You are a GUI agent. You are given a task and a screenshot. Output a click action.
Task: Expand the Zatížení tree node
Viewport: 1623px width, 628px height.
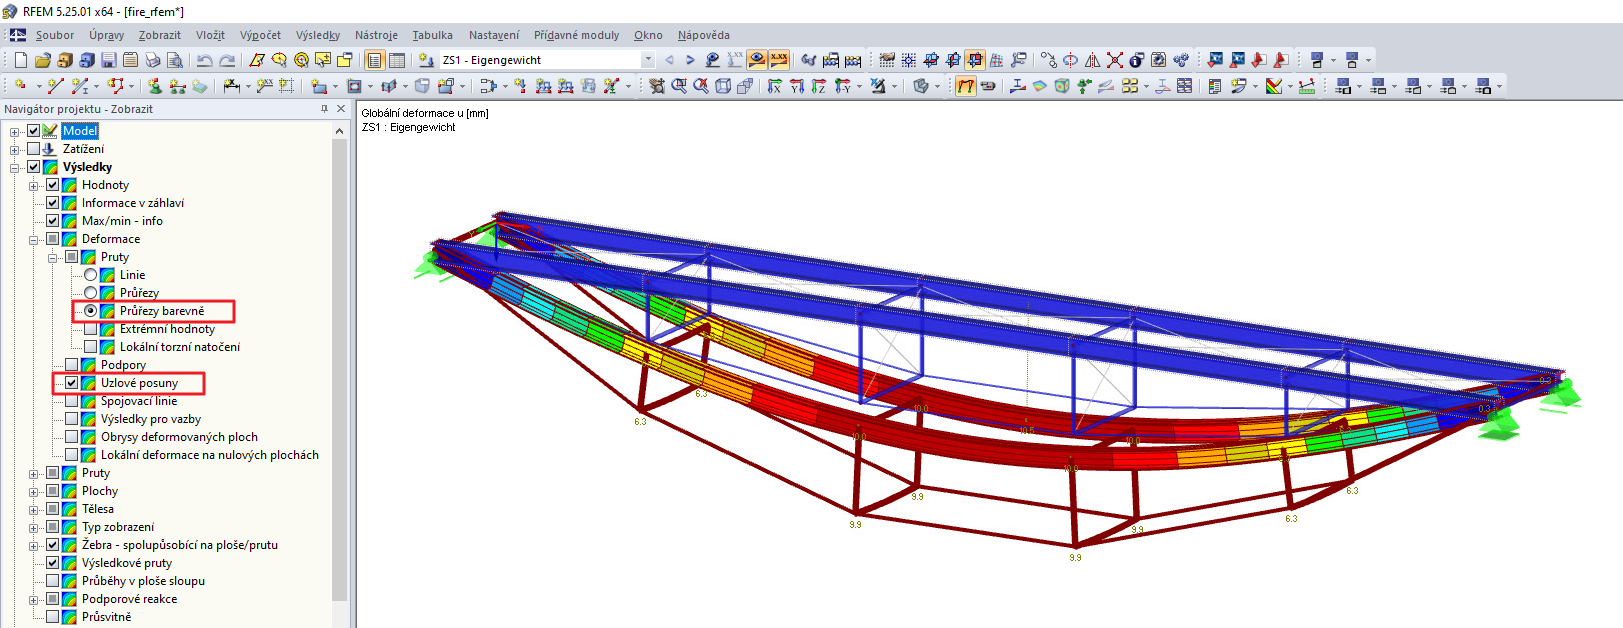pos(15,149)
